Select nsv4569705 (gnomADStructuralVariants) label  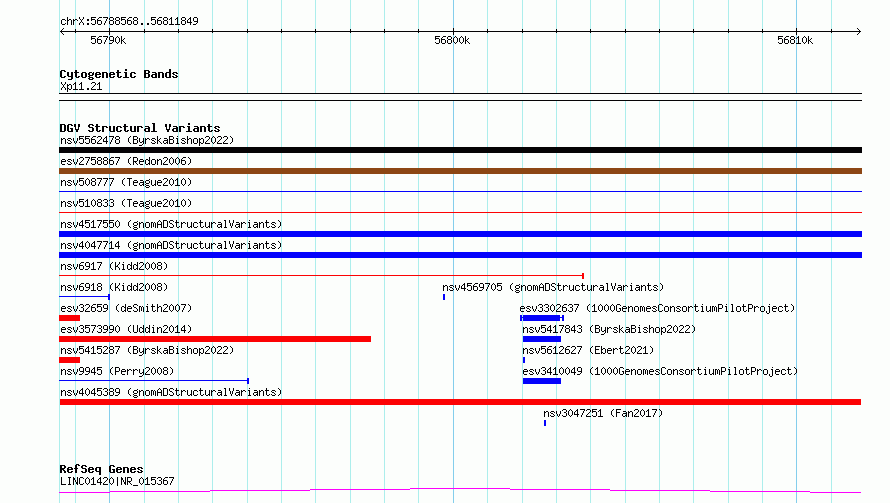point(553,287)
